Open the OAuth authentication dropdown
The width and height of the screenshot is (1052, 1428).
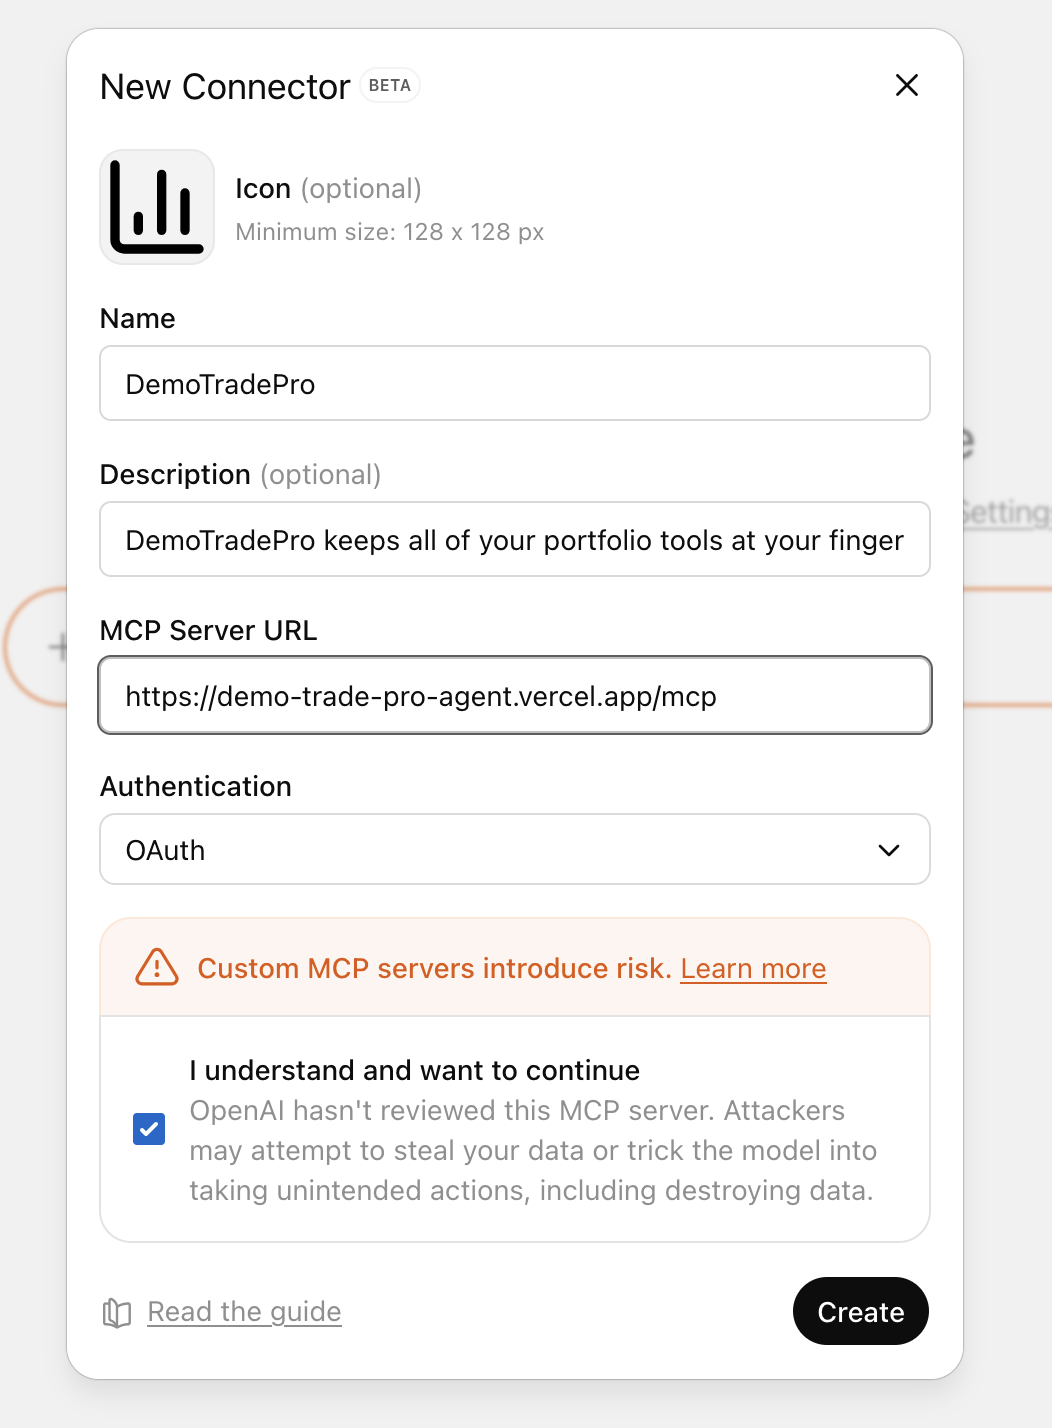[x=514, y=850]
